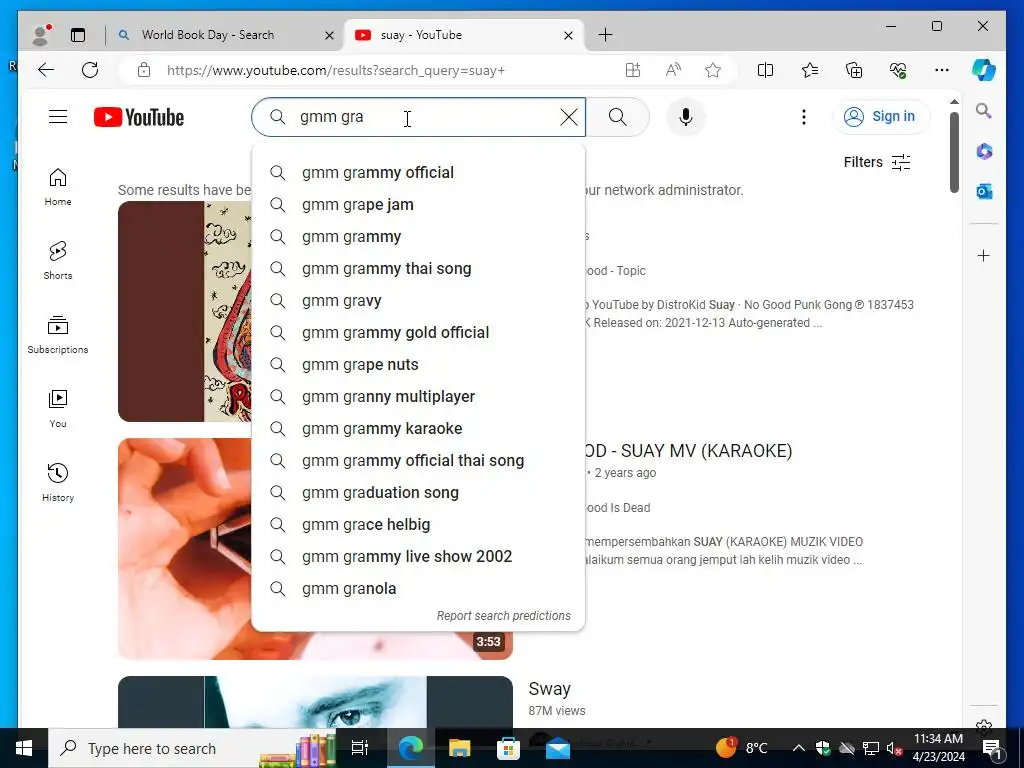Screen dimensions: 1024x768
Task: Open Microsoft Store from the taskbar
Action: click(x=508, y=748)
